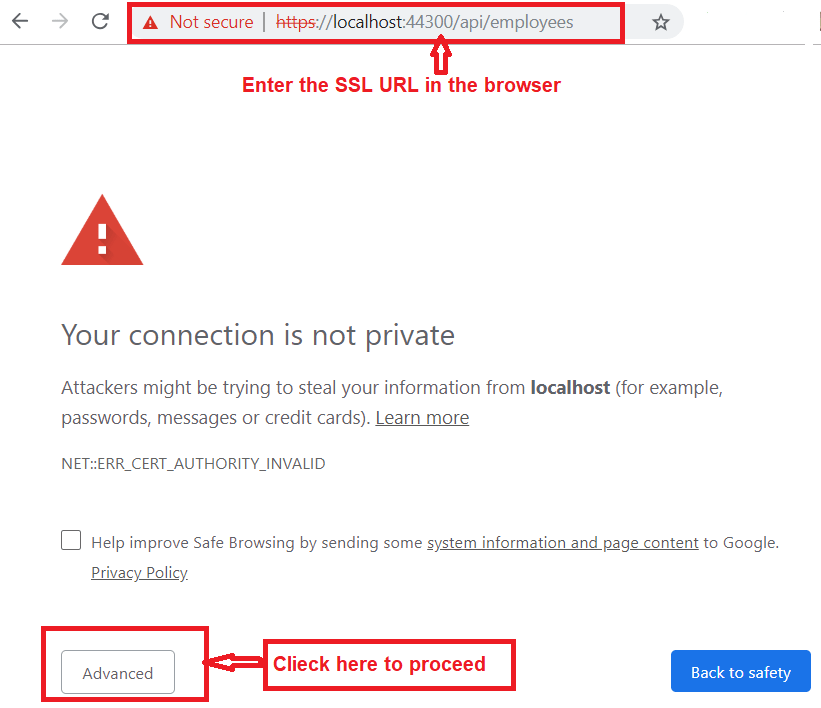
Task: Expand the Advanced options button
Action: [x=118, y=673]
